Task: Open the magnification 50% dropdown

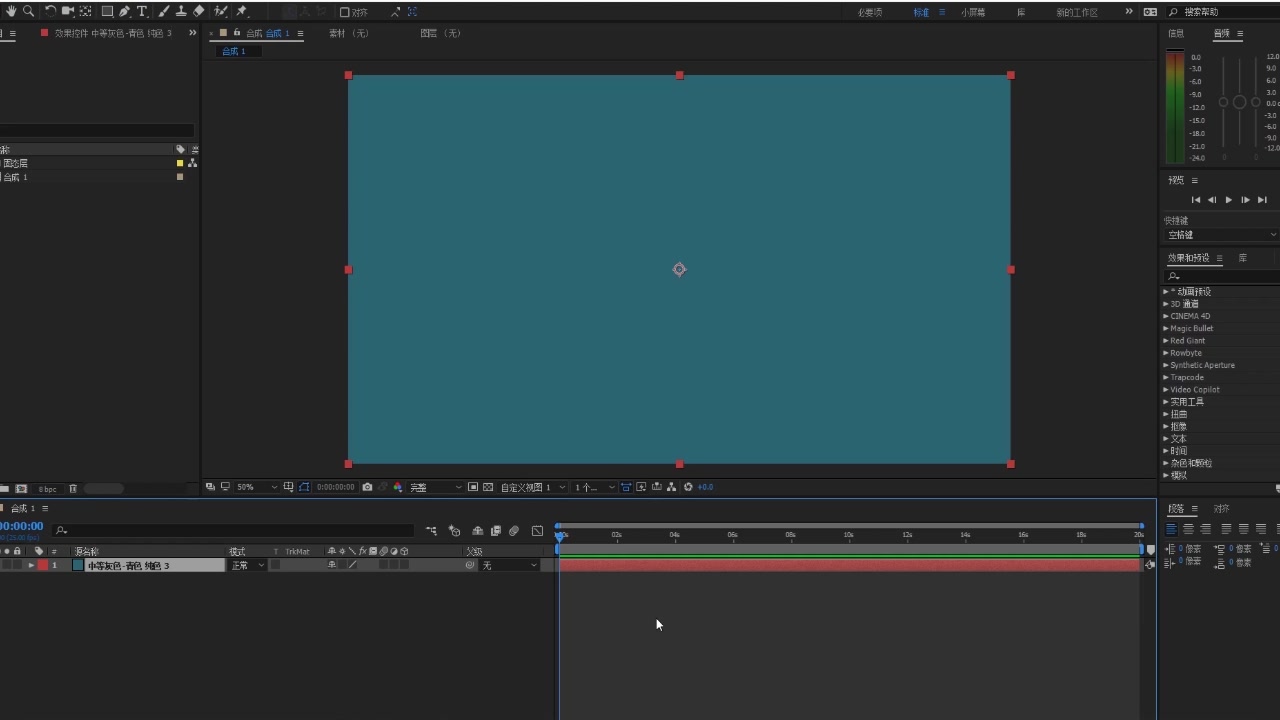Action: pos(257,487)
